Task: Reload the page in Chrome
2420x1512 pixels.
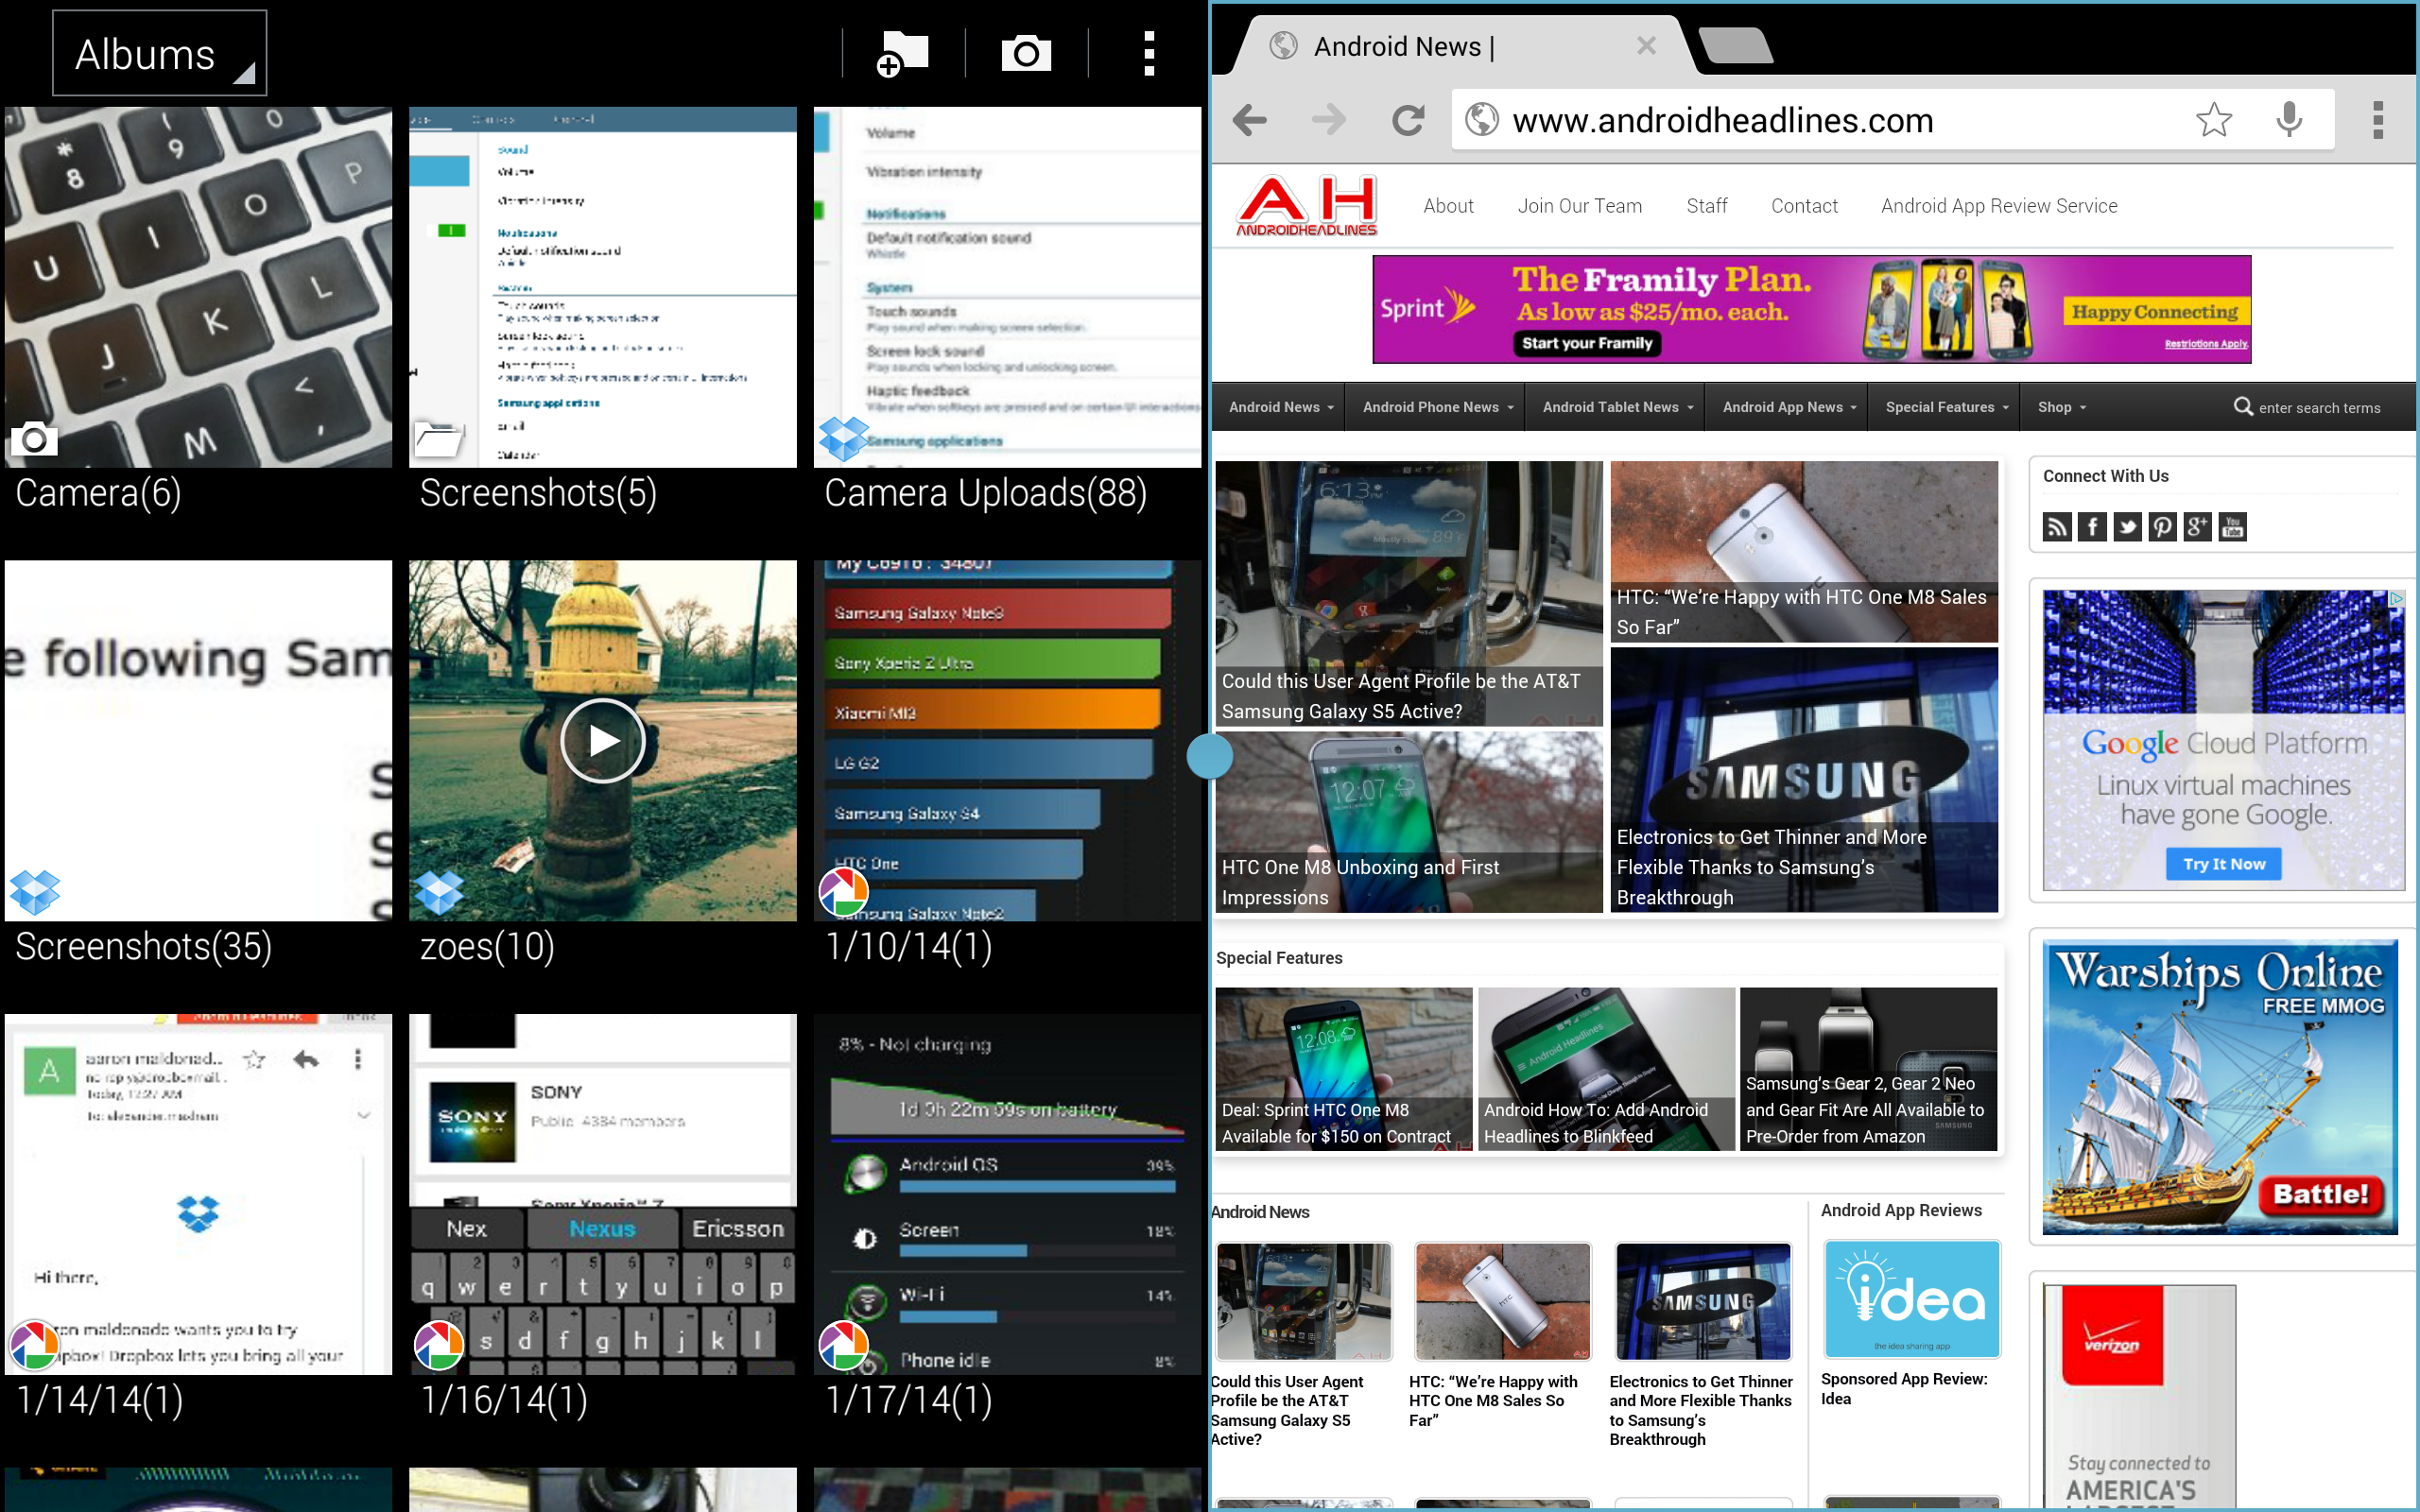Action: pyautogui.click(x=1408, y=121)
